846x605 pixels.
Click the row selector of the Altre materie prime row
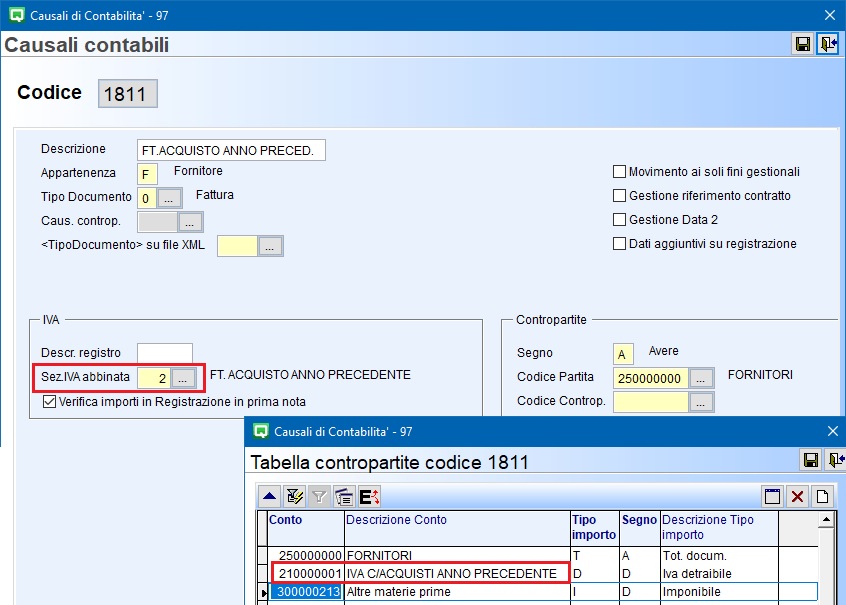click(263, 592)
